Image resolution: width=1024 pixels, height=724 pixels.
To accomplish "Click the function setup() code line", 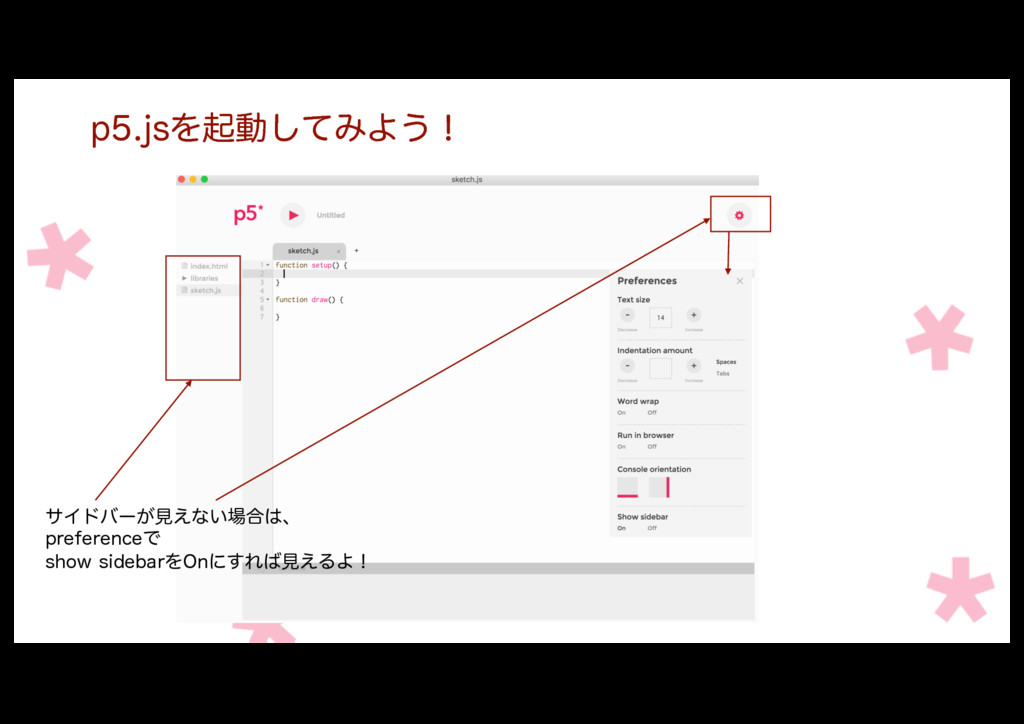I will coord(312,265).
